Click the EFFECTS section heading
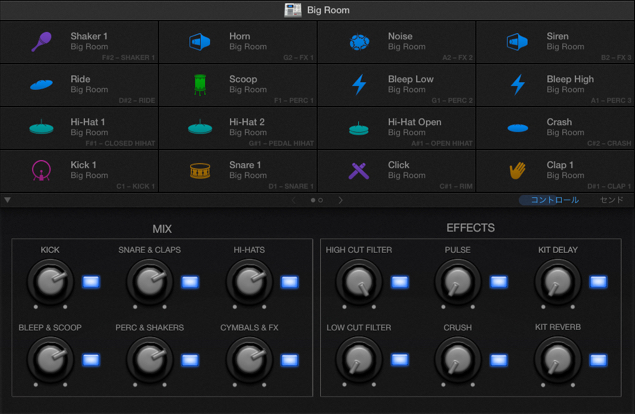Screen dimensions: 635x414 coord(471,228)
